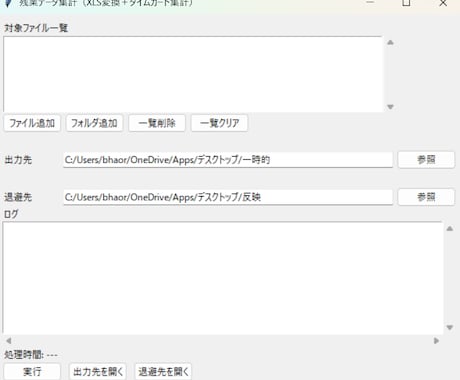Screen dimensions: 460x380
Task: Click right arrow of log horizontal scrollbar
Action: pyautogui.click(x=436, y=341)
